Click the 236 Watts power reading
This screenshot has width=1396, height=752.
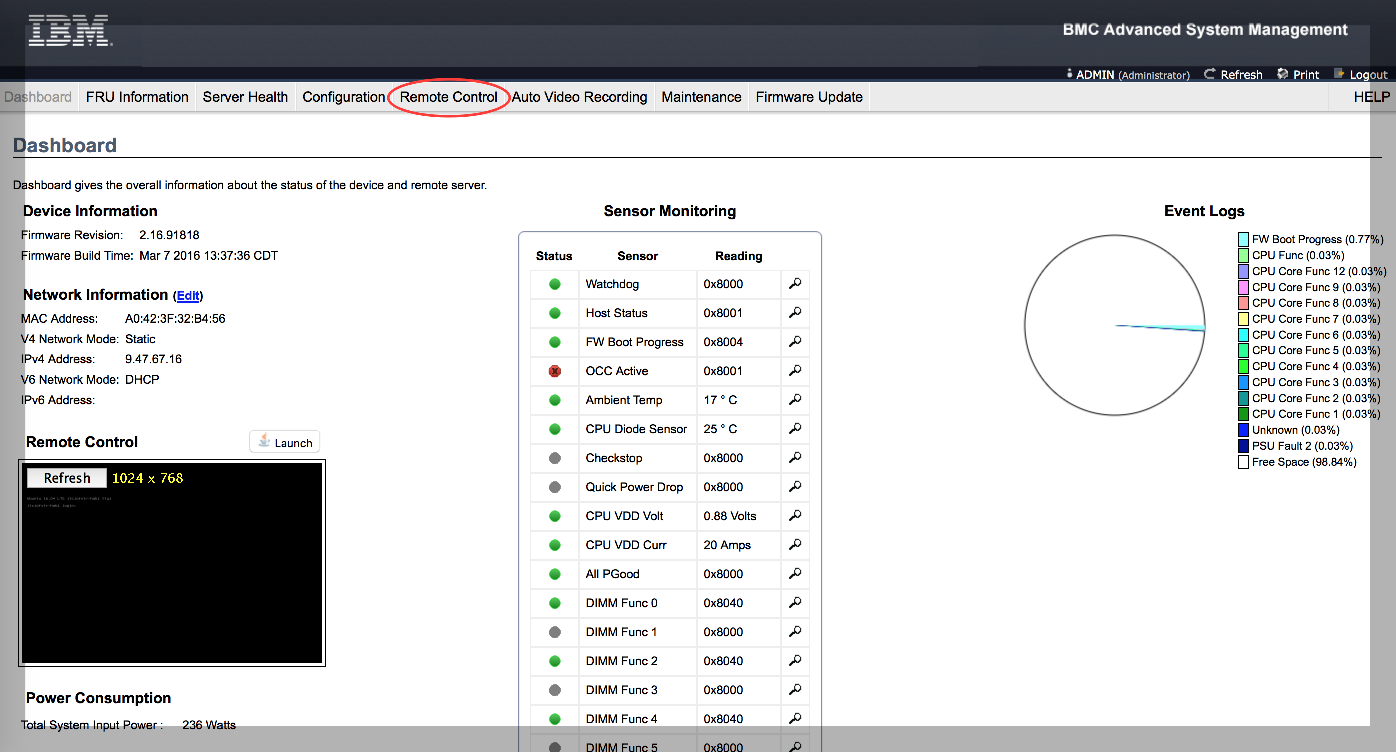[209, 725]
